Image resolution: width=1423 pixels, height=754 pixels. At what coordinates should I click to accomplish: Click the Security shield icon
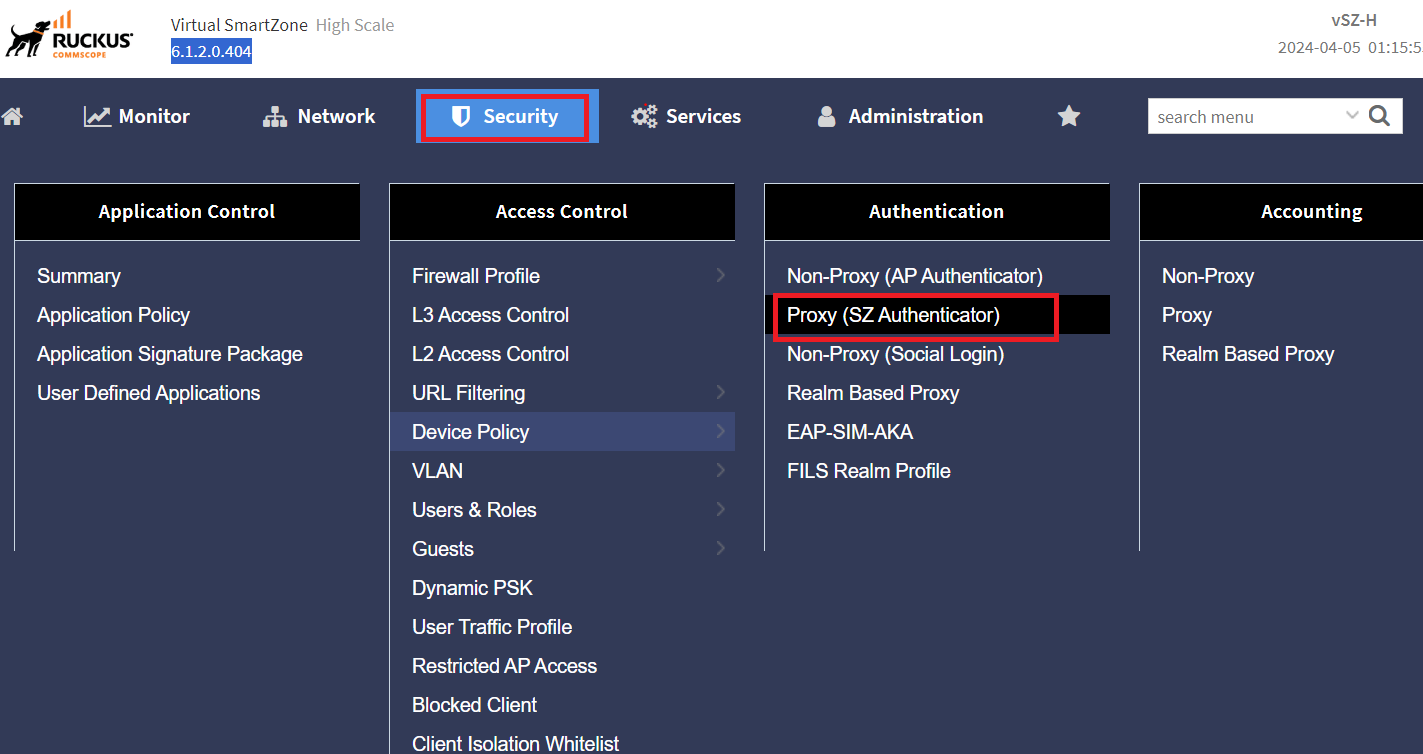[x=460, y=116]
